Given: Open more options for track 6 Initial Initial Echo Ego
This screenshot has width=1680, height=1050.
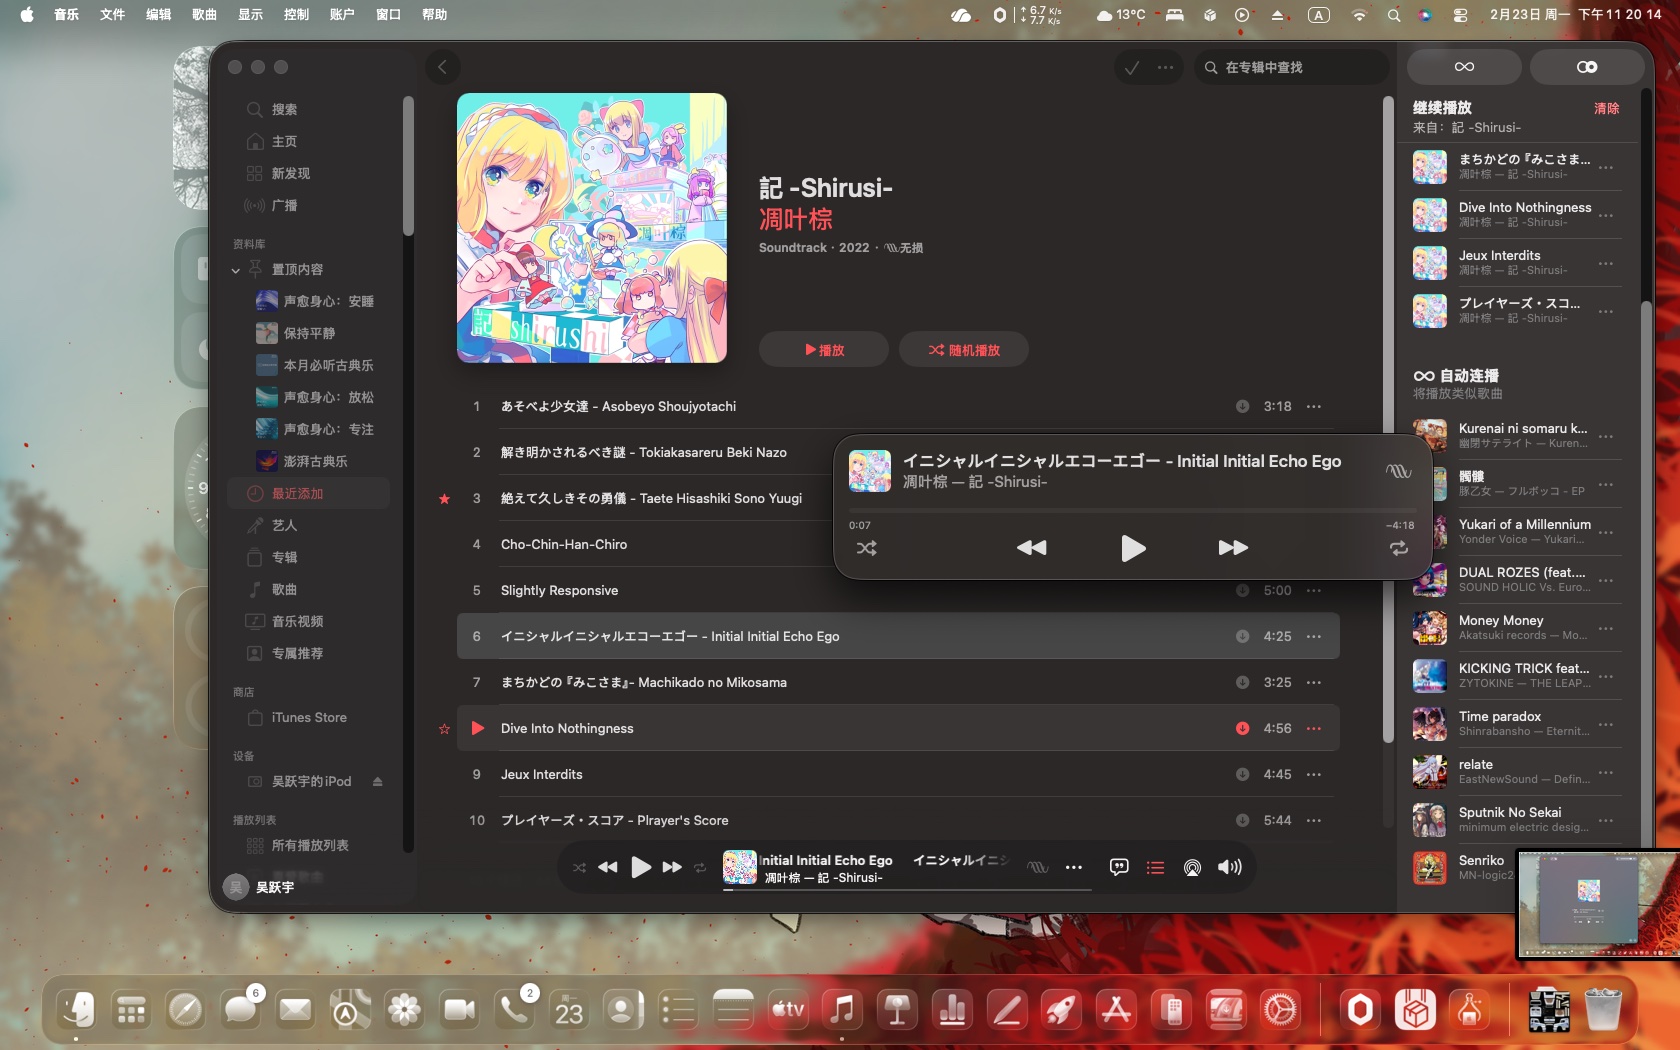Looking at the screenshot, I should coord(1314,636).
